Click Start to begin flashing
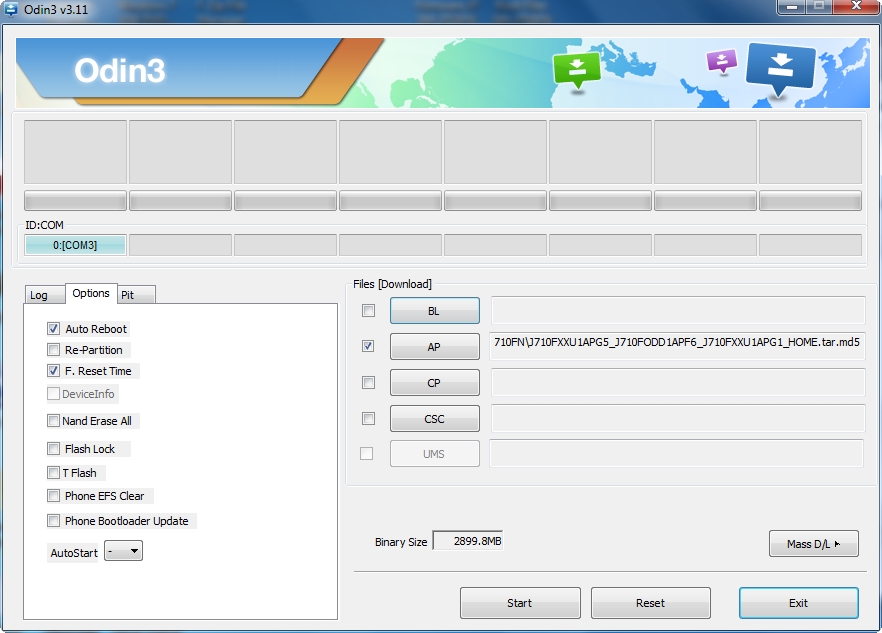Viewport: 882px width, 633px height. pyautogui.click(x=520, y=603)
